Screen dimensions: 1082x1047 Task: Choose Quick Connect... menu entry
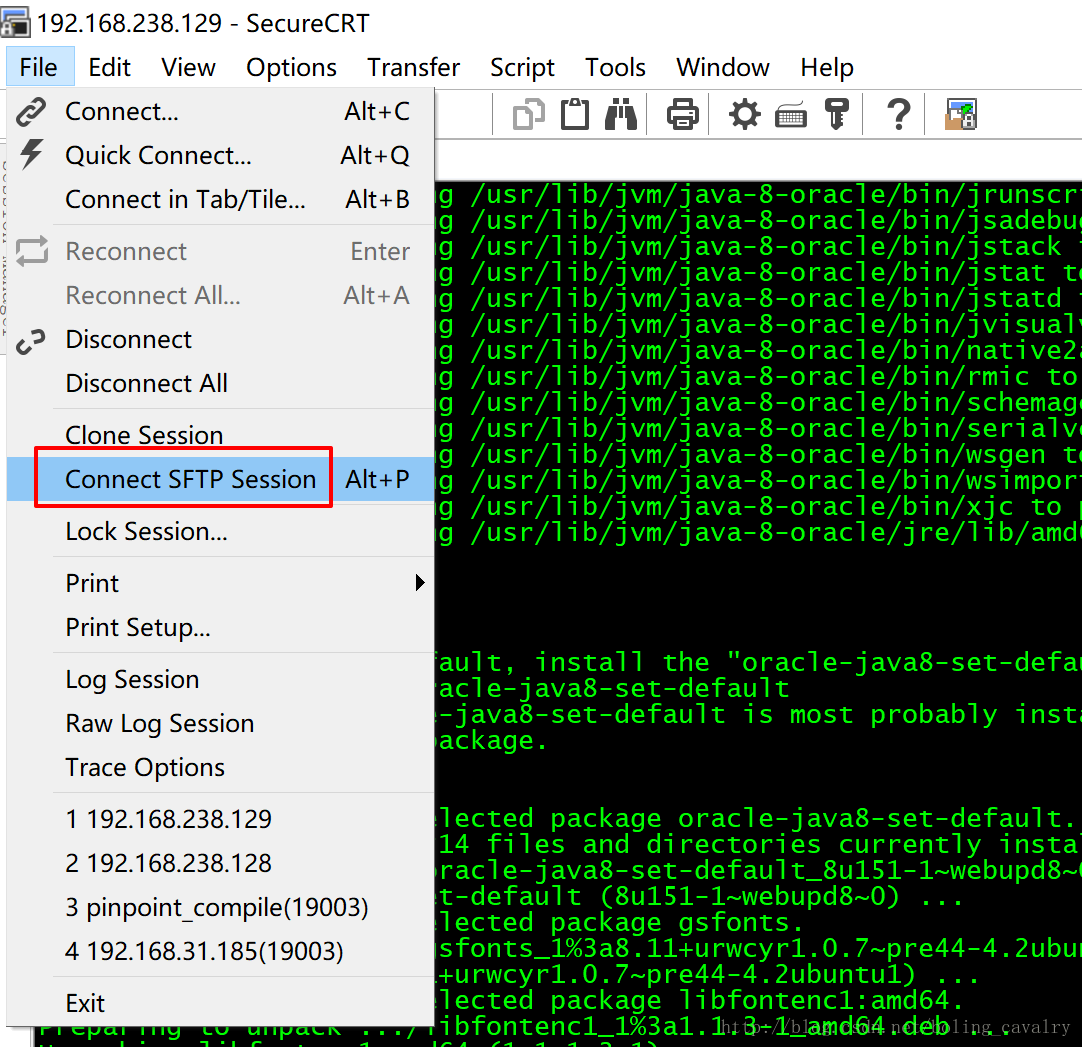220,155
